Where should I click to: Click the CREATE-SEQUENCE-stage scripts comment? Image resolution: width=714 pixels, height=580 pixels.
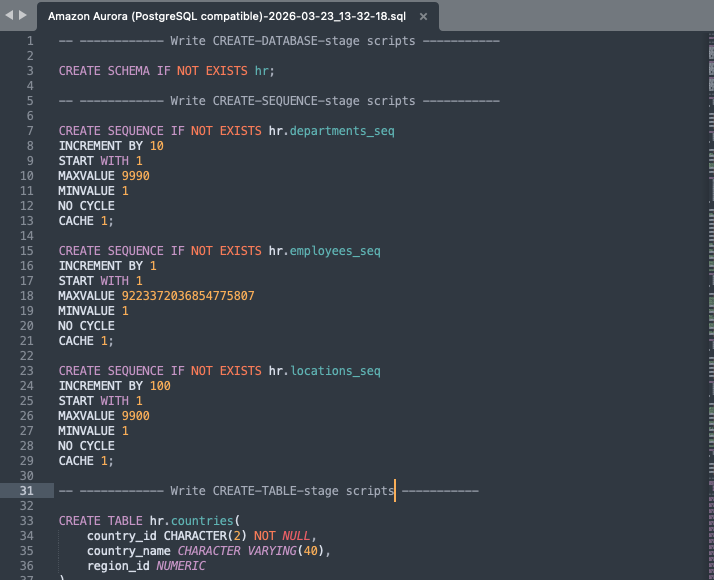(x=279, y=101)
